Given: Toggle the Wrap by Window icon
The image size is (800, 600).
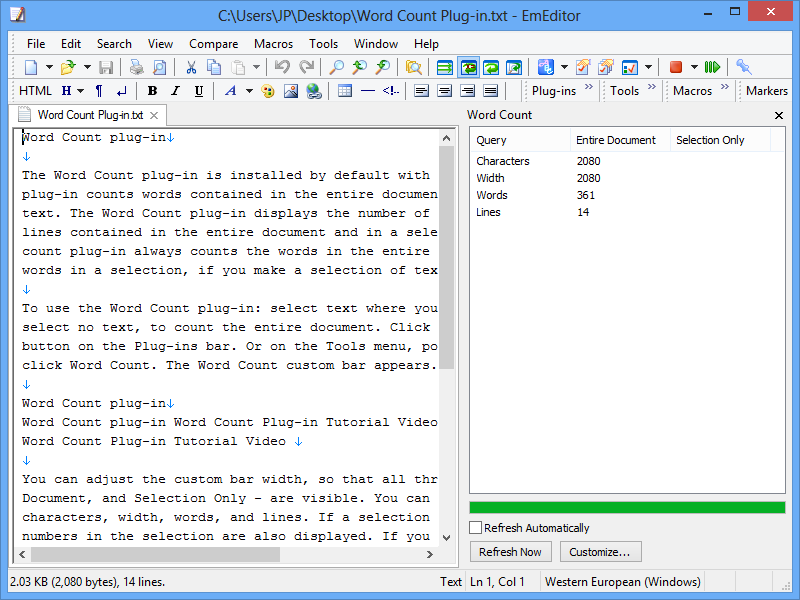Looking at the screenshot, I should (x=491, y=67).
